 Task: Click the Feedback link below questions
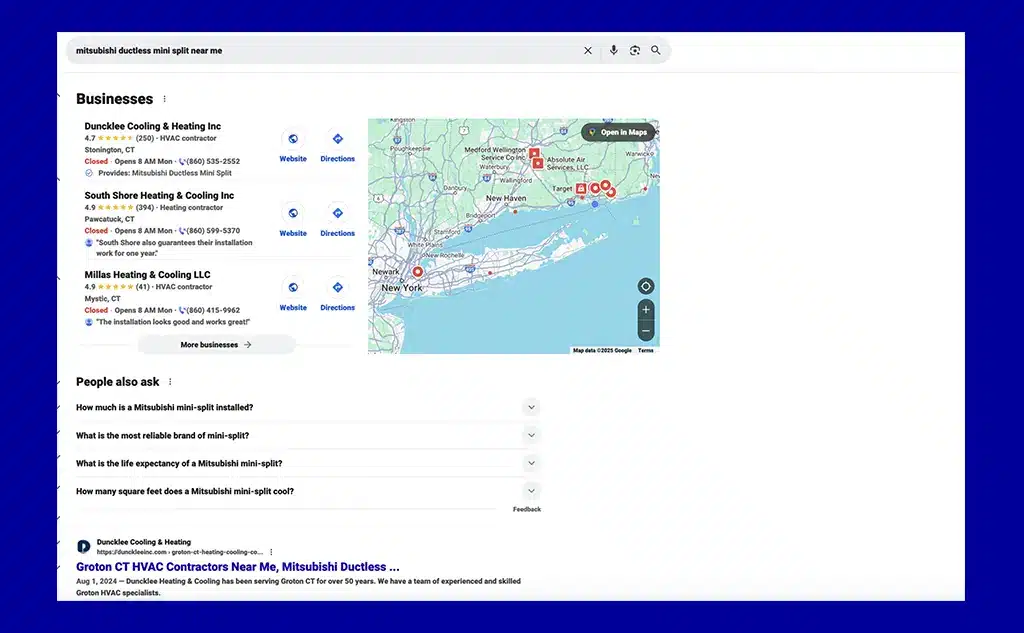click(x=526, y=510)
